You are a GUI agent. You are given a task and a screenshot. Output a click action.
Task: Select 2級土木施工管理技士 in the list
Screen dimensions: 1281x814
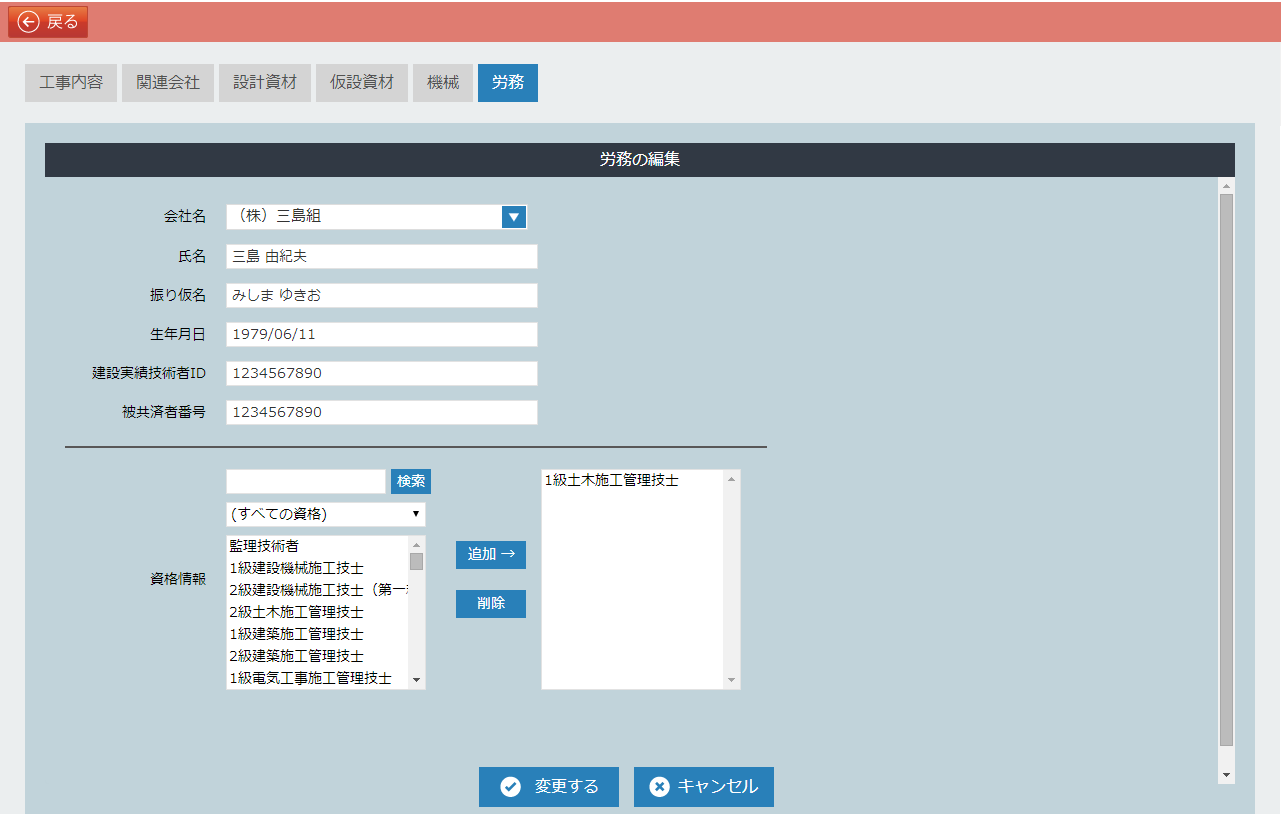(x=318, y=612)
